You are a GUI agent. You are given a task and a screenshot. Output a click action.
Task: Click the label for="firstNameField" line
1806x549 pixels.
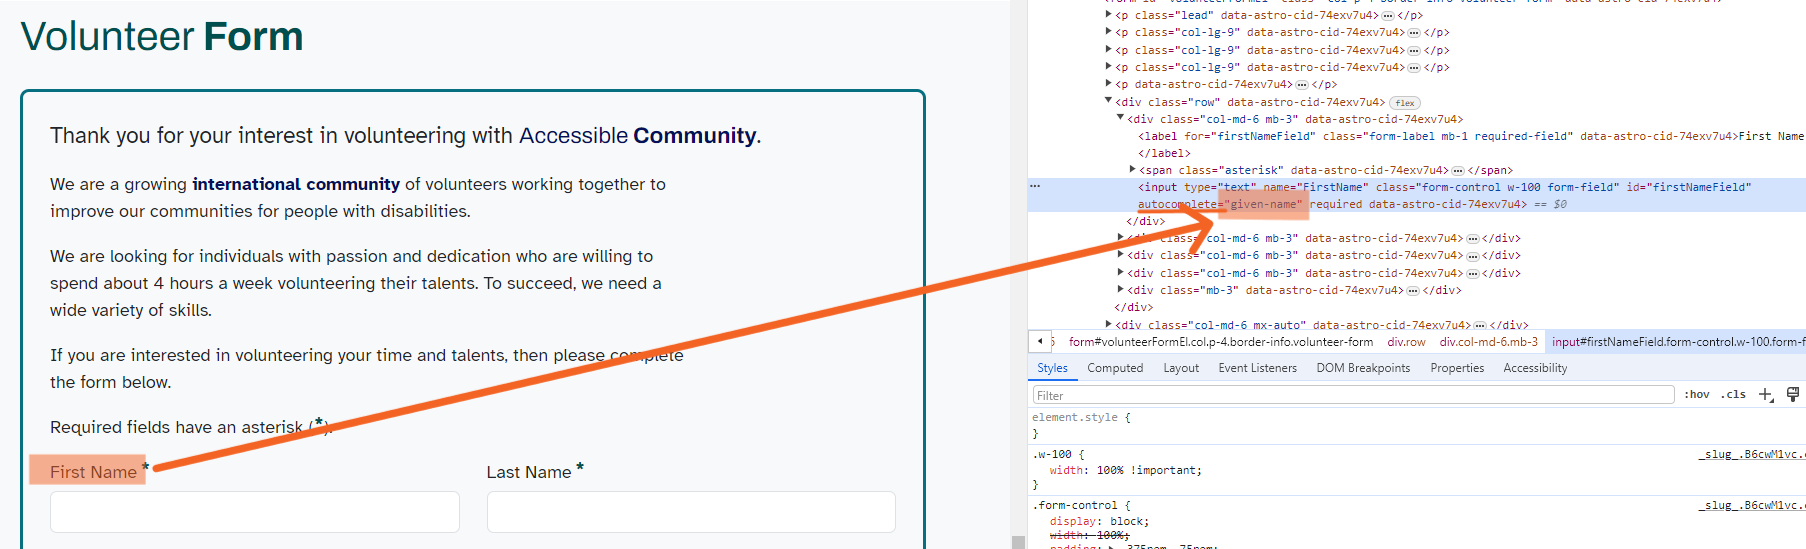tap(1471, 136)
